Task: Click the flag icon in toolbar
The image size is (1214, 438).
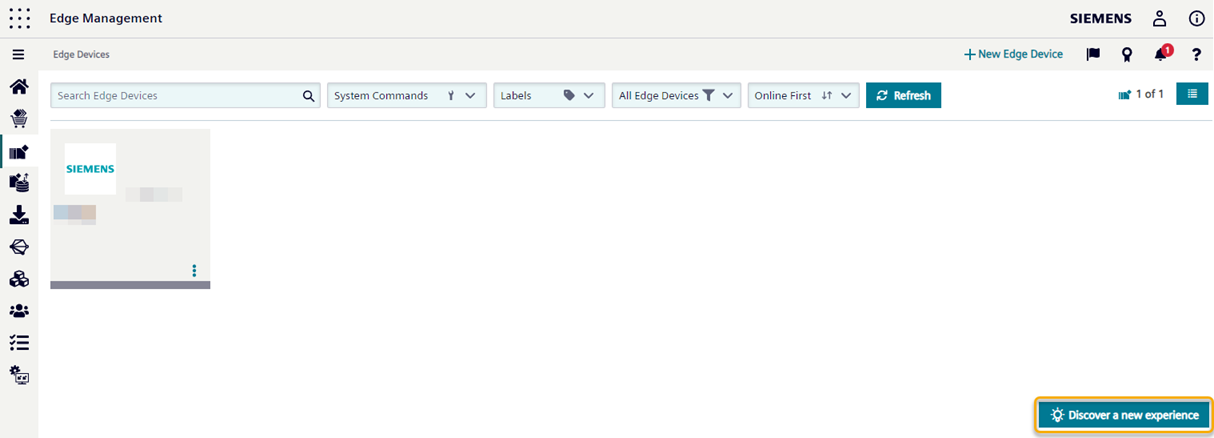Action: click(1093, 54)
